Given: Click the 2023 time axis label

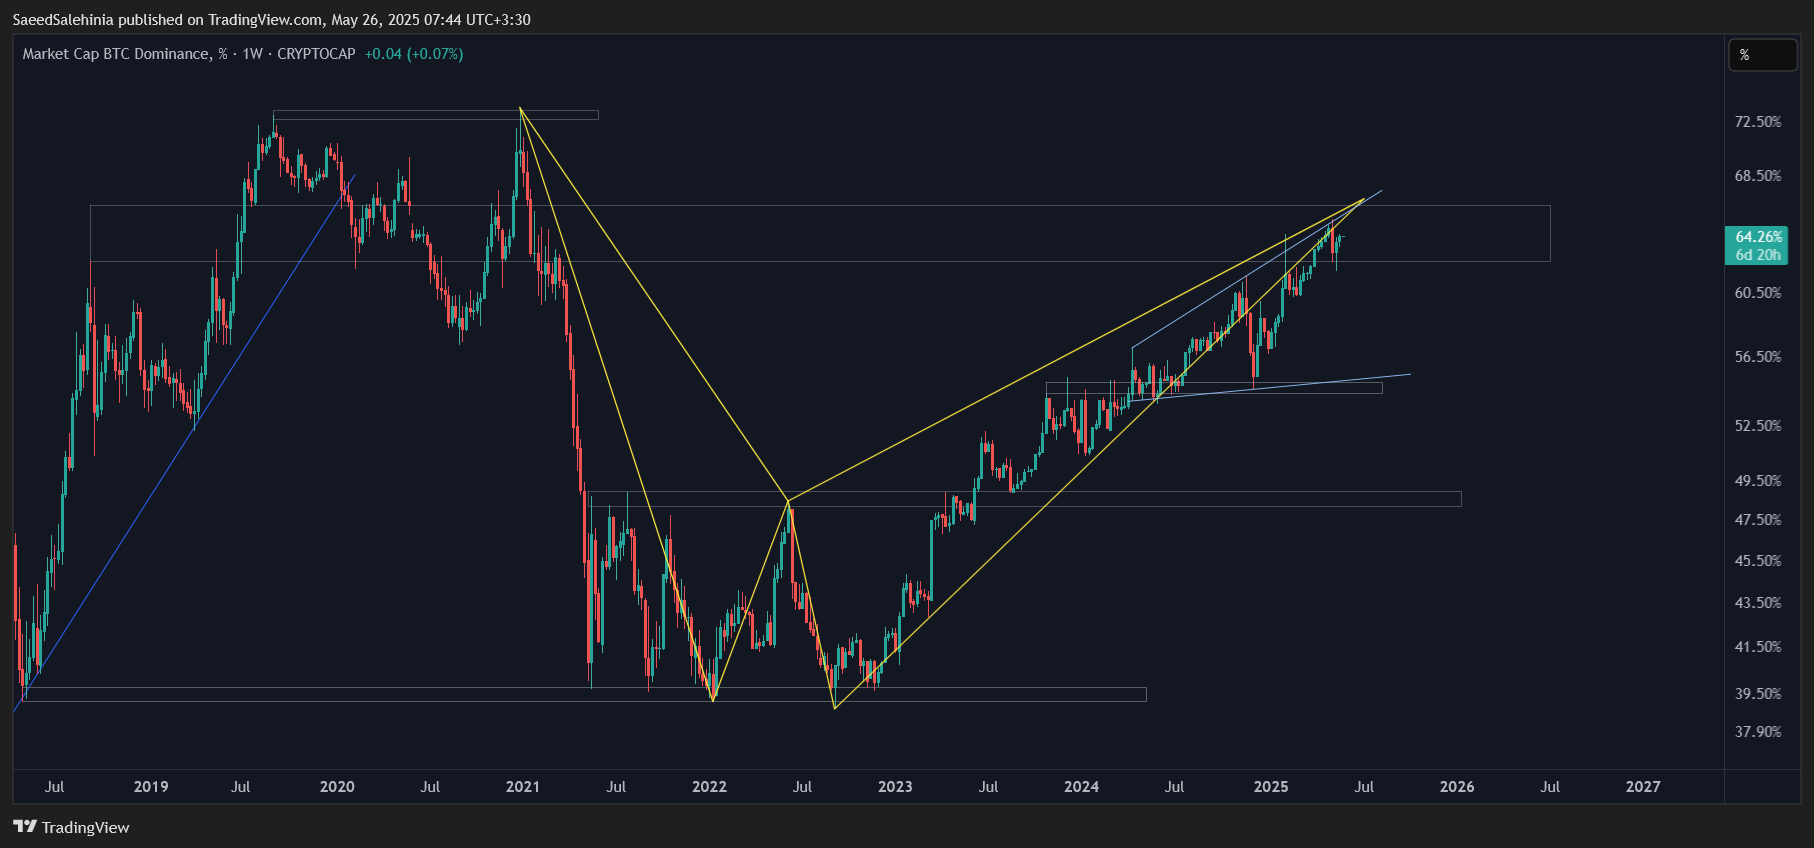Looking at the screenshot, I should coord(895,787).
